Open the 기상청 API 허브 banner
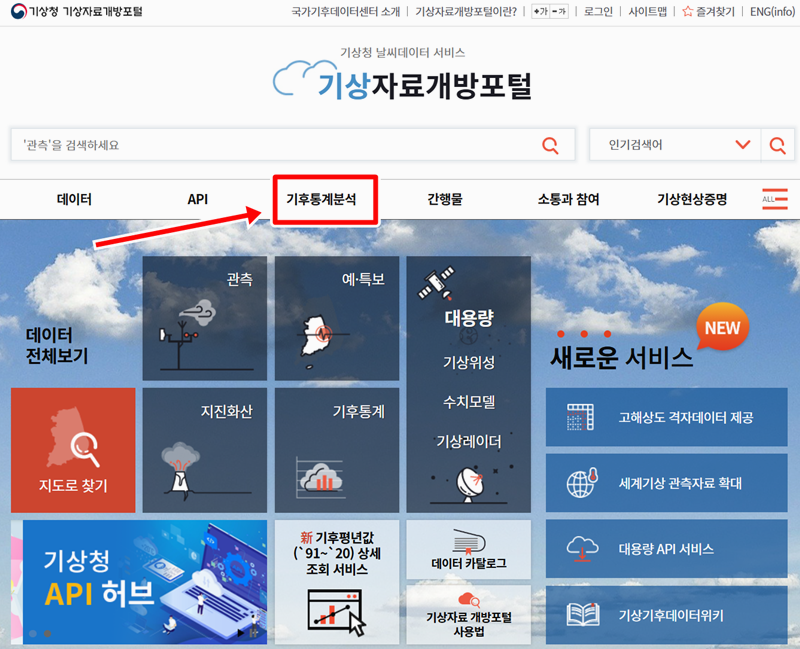The width and height of the screenshot is (800, 649). pos(145,582)
